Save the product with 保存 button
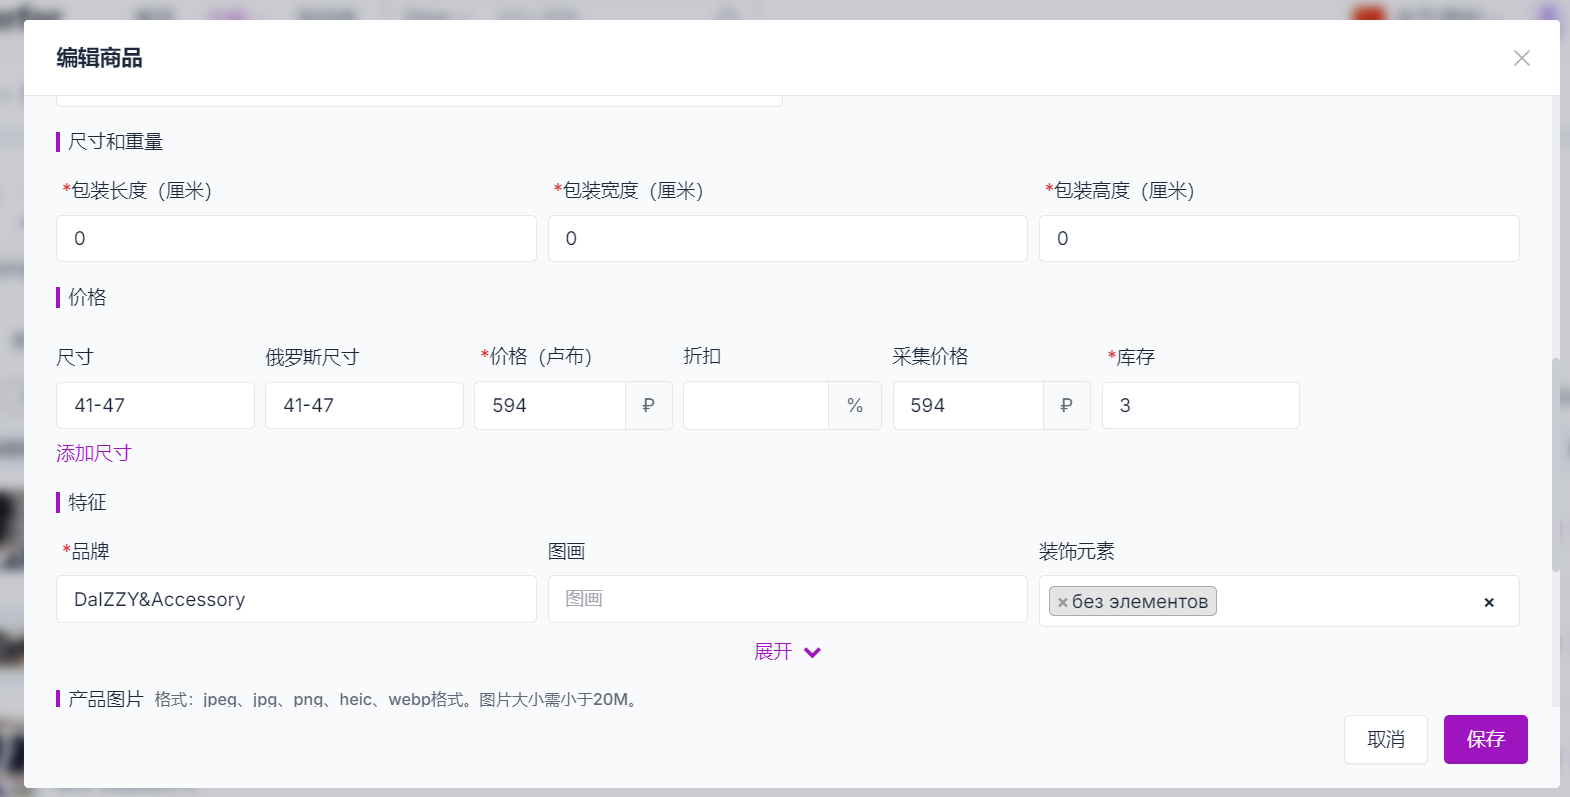Viewport: 1570px width, 797px height. pyautogui.click(x=1485, y=739)
